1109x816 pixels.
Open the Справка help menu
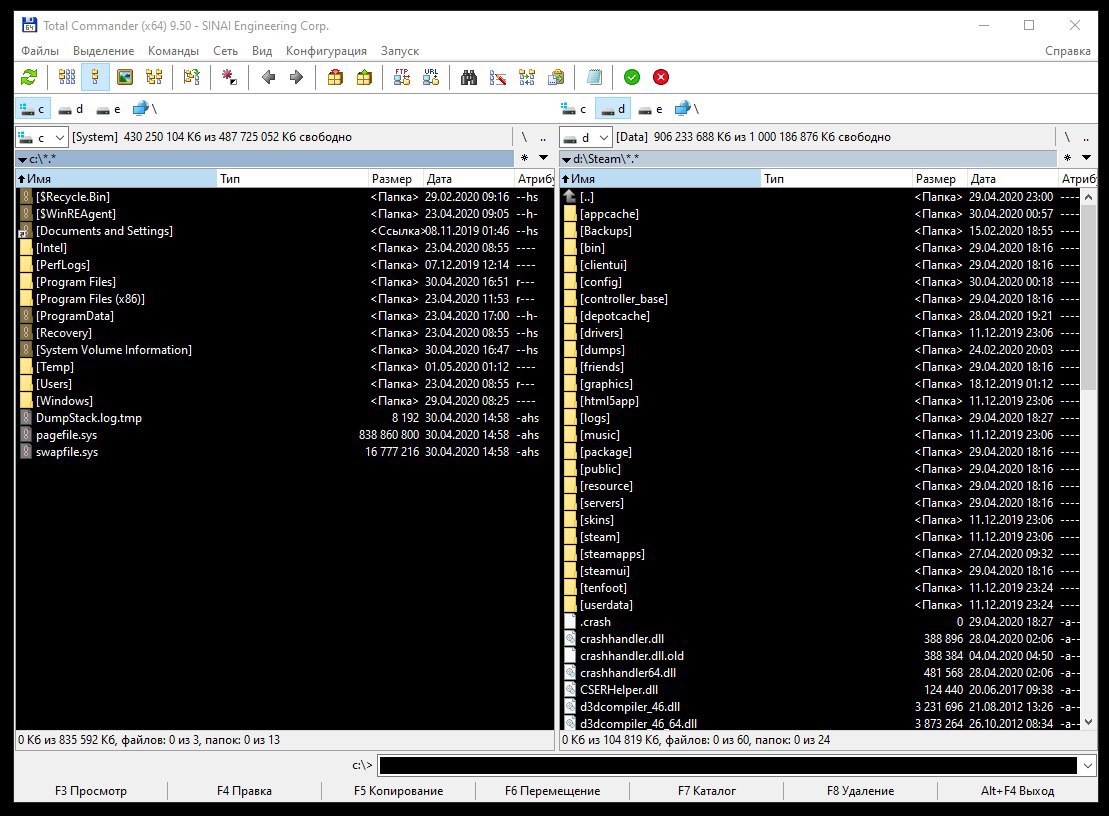(1067, 51)
